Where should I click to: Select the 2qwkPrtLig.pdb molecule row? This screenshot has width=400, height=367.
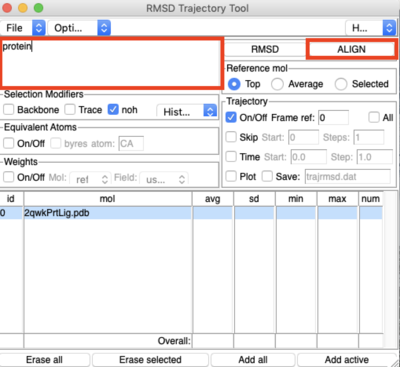pyautogui.click(x=191, y=213)
